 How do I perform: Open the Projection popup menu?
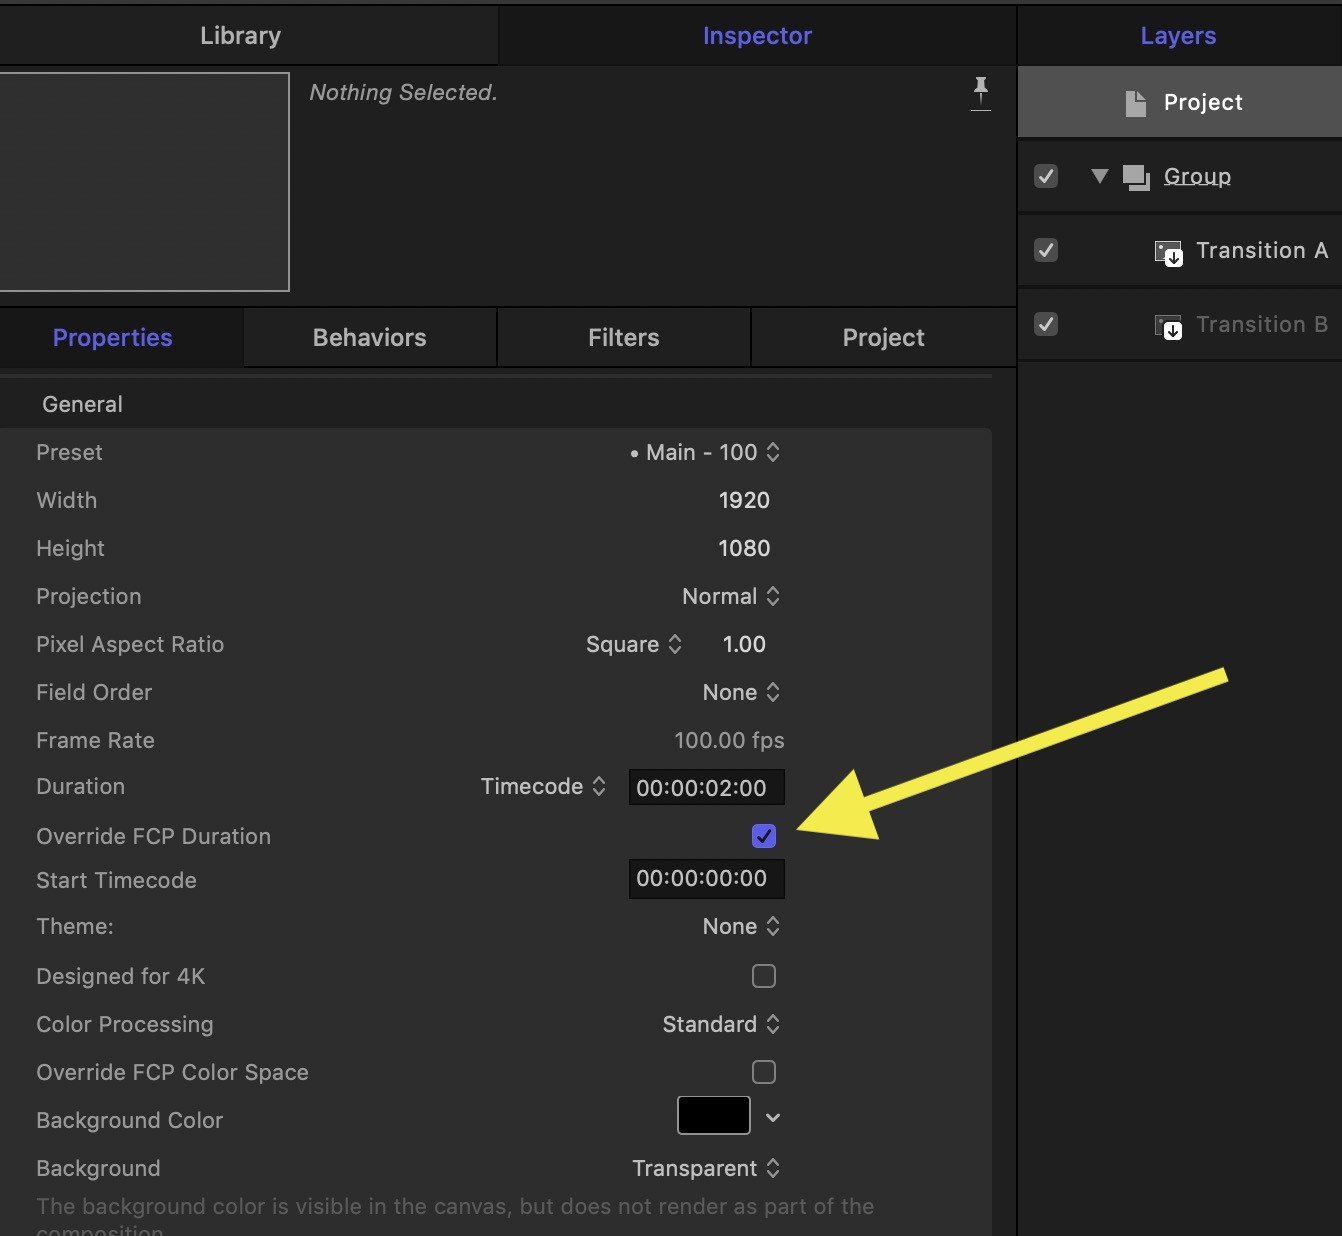point(731,596)
